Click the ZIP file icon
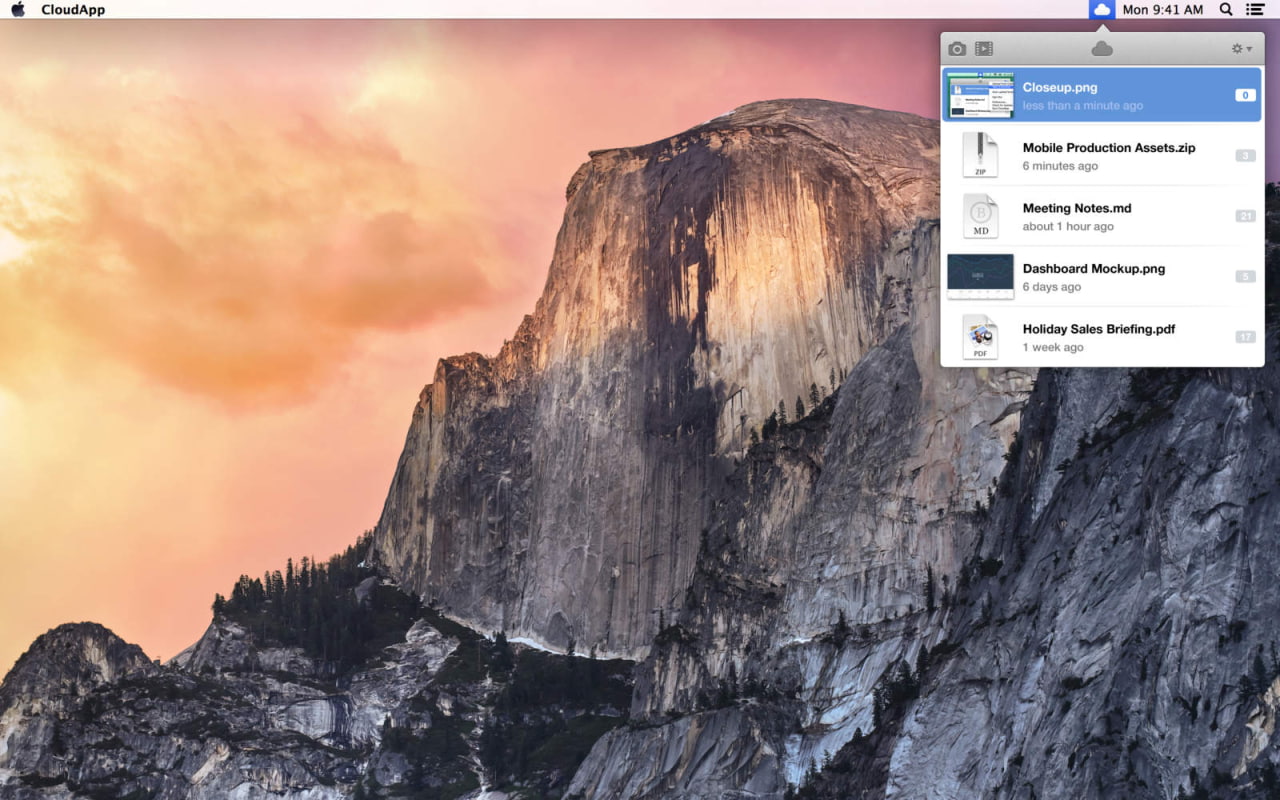The width and height of the screenshot is (1280, 800). (980, 155)
